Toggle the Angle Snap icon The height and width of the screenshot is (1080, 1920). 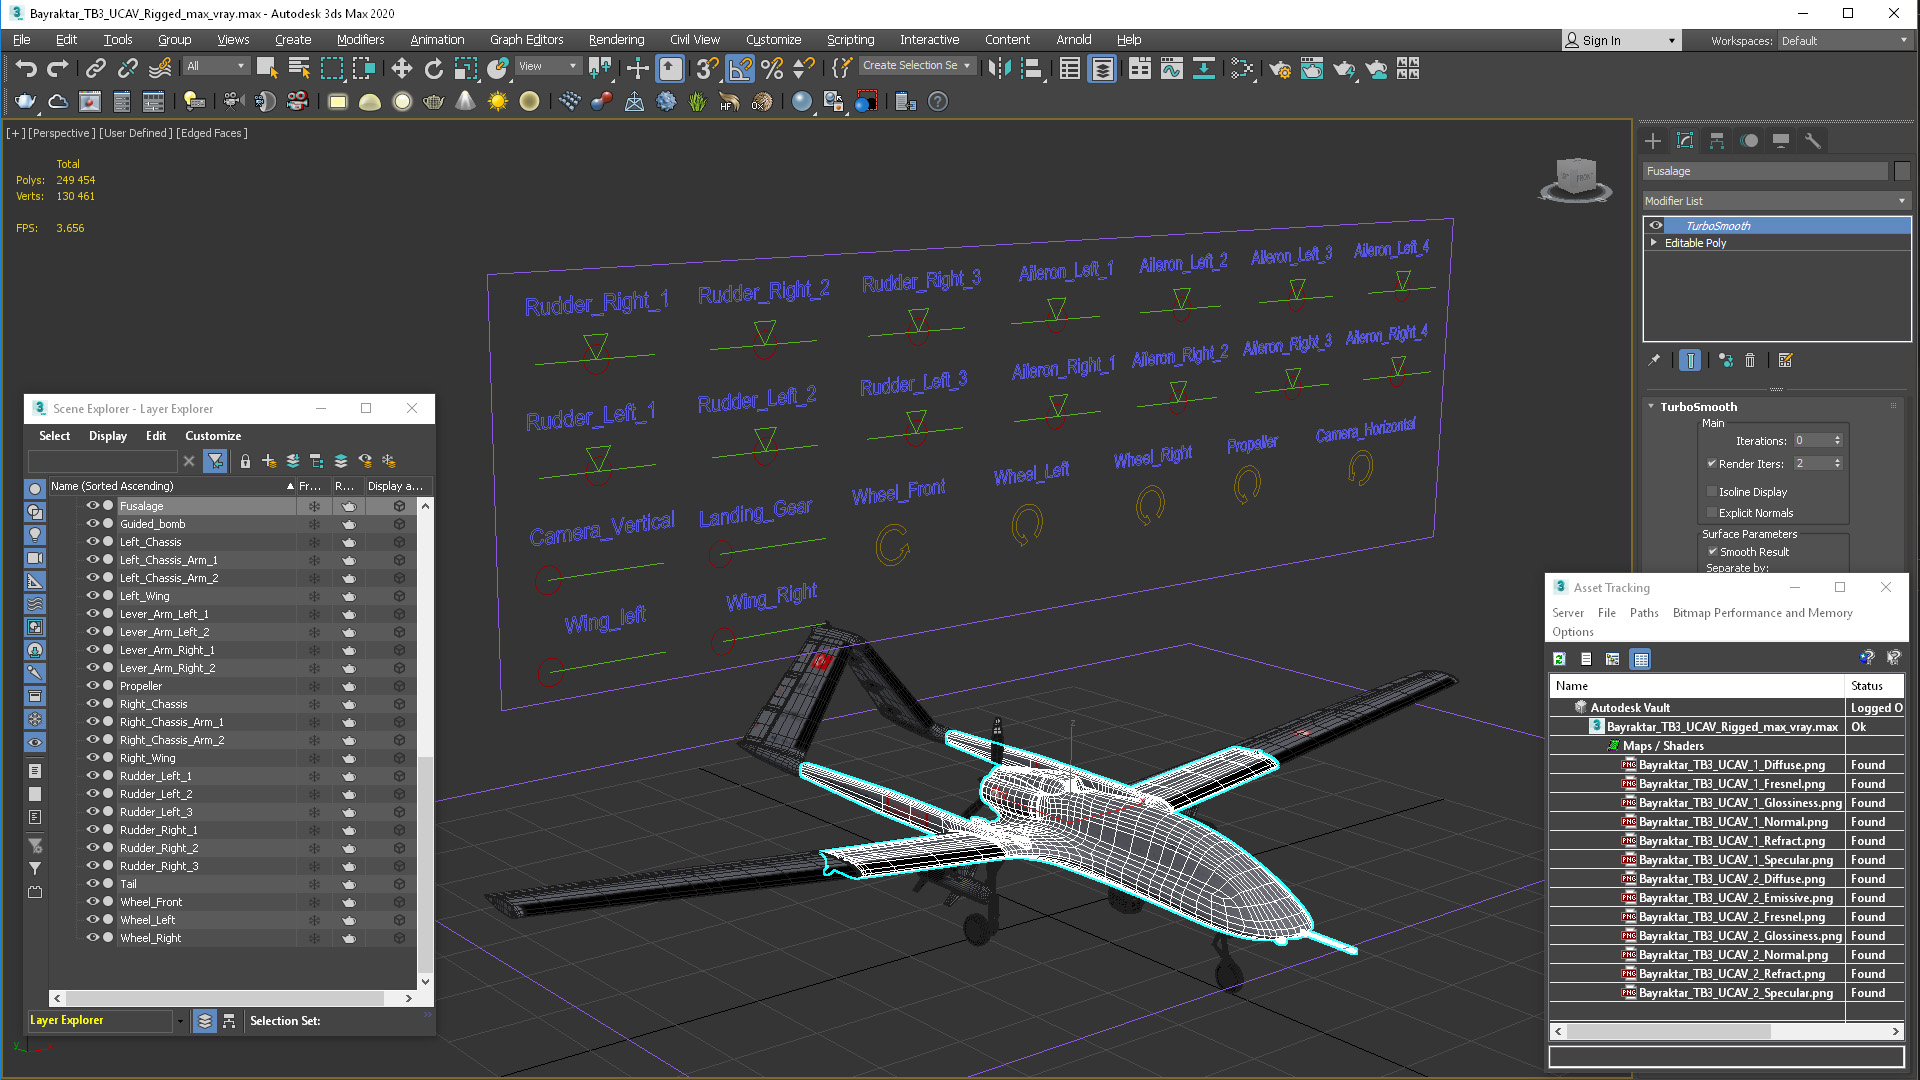pyautogui.click(x=739, y=68)
